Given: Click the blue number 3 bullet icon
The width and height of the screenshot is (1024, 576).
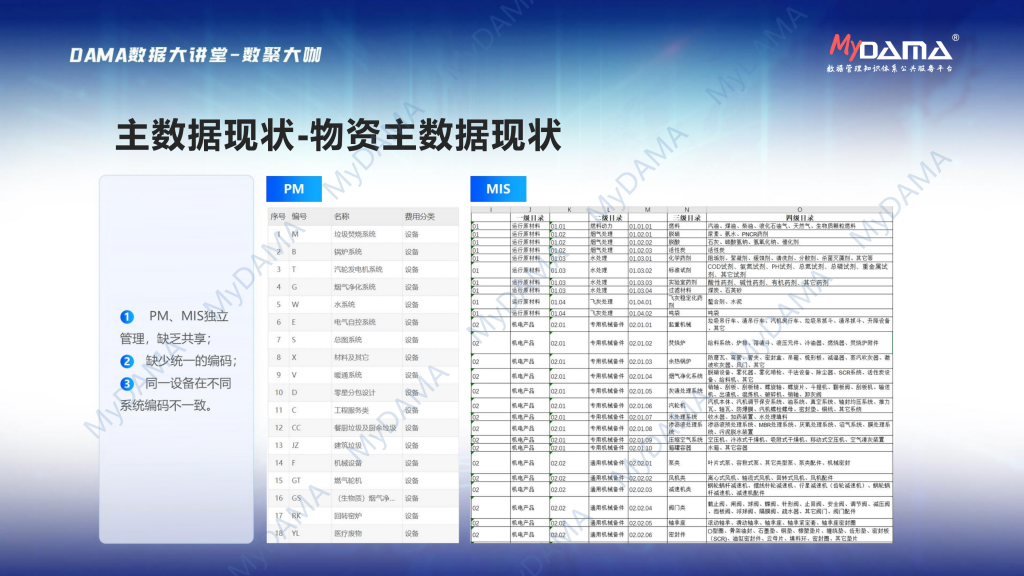Looking at the screenshot, I should [x=127, y=383].
